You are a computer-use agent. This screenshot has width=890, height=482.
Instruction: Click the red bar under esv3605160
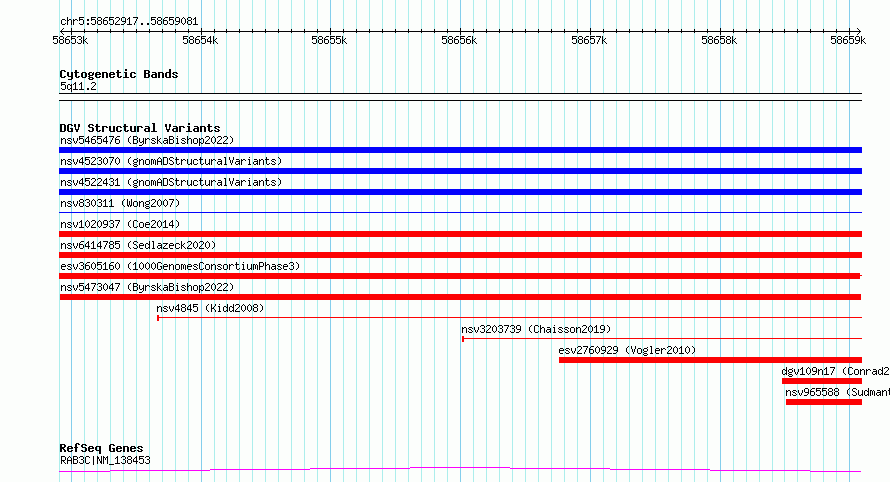point(460,276)
